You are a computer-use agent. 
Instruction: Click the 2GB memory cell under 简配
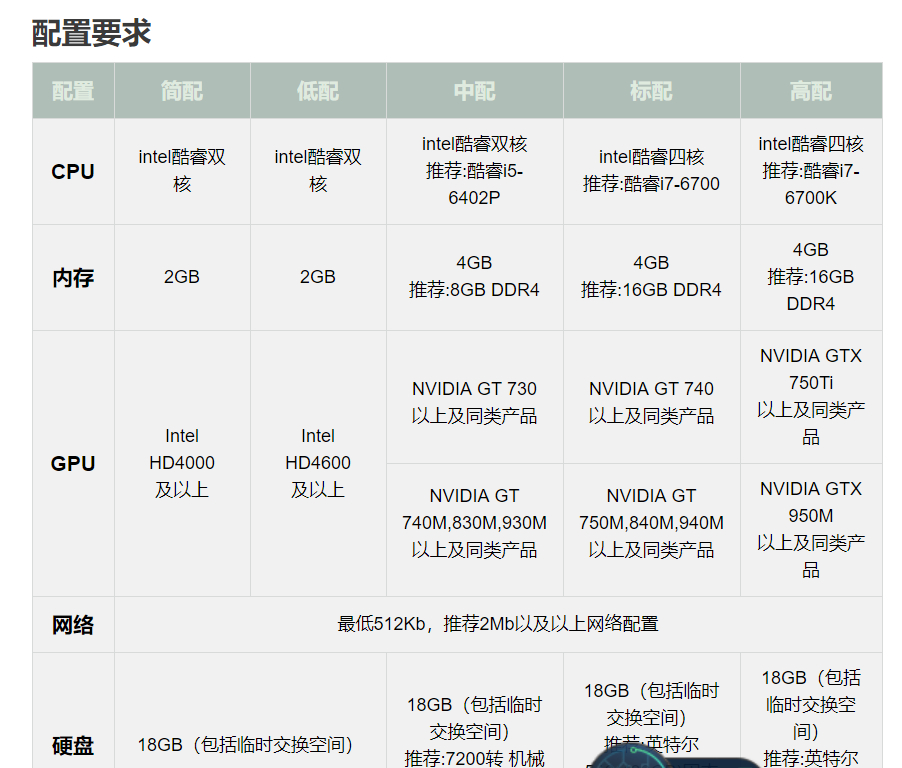182,277
